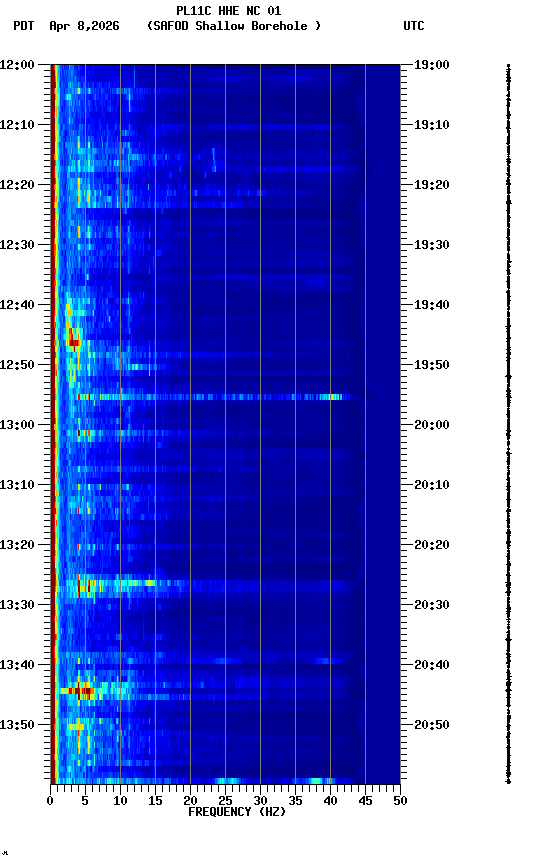Image resolution: width=552 pixels, height=864 pixels.
Task: Click the 20:30 UTC time label
Action: (432, 606)
